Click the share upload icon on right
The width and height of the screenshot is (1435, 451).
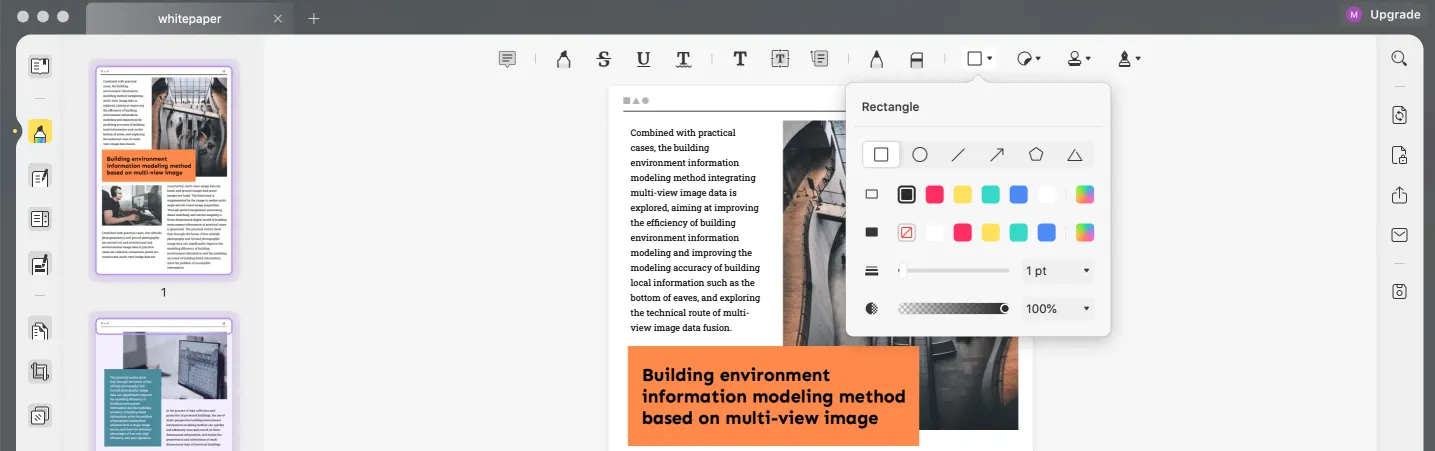pos(1399,195)
